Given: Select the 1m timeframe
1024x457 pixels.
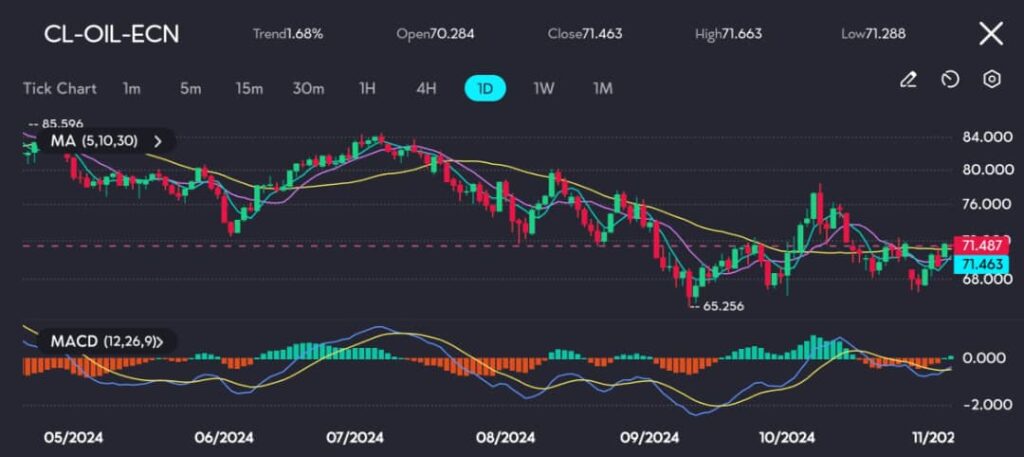Looking at the screenshot, I should [131, 88].
